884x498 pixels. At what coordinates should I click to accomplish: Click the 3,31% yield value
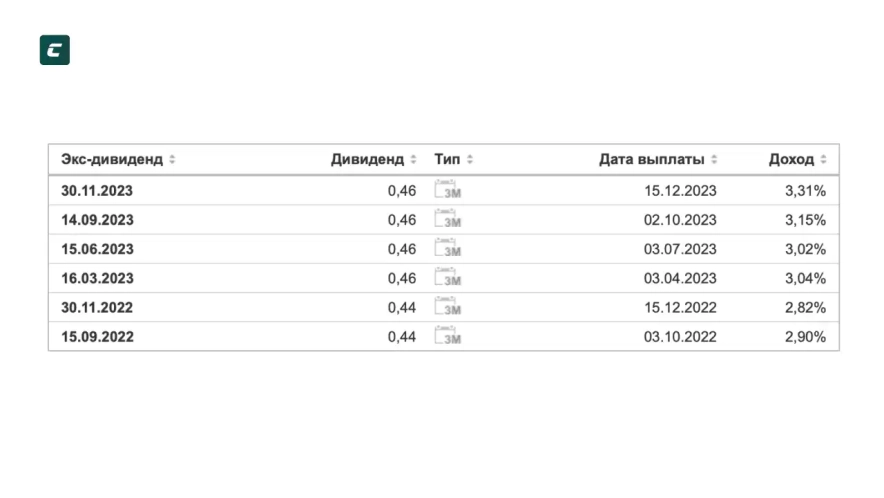(805, 191)
